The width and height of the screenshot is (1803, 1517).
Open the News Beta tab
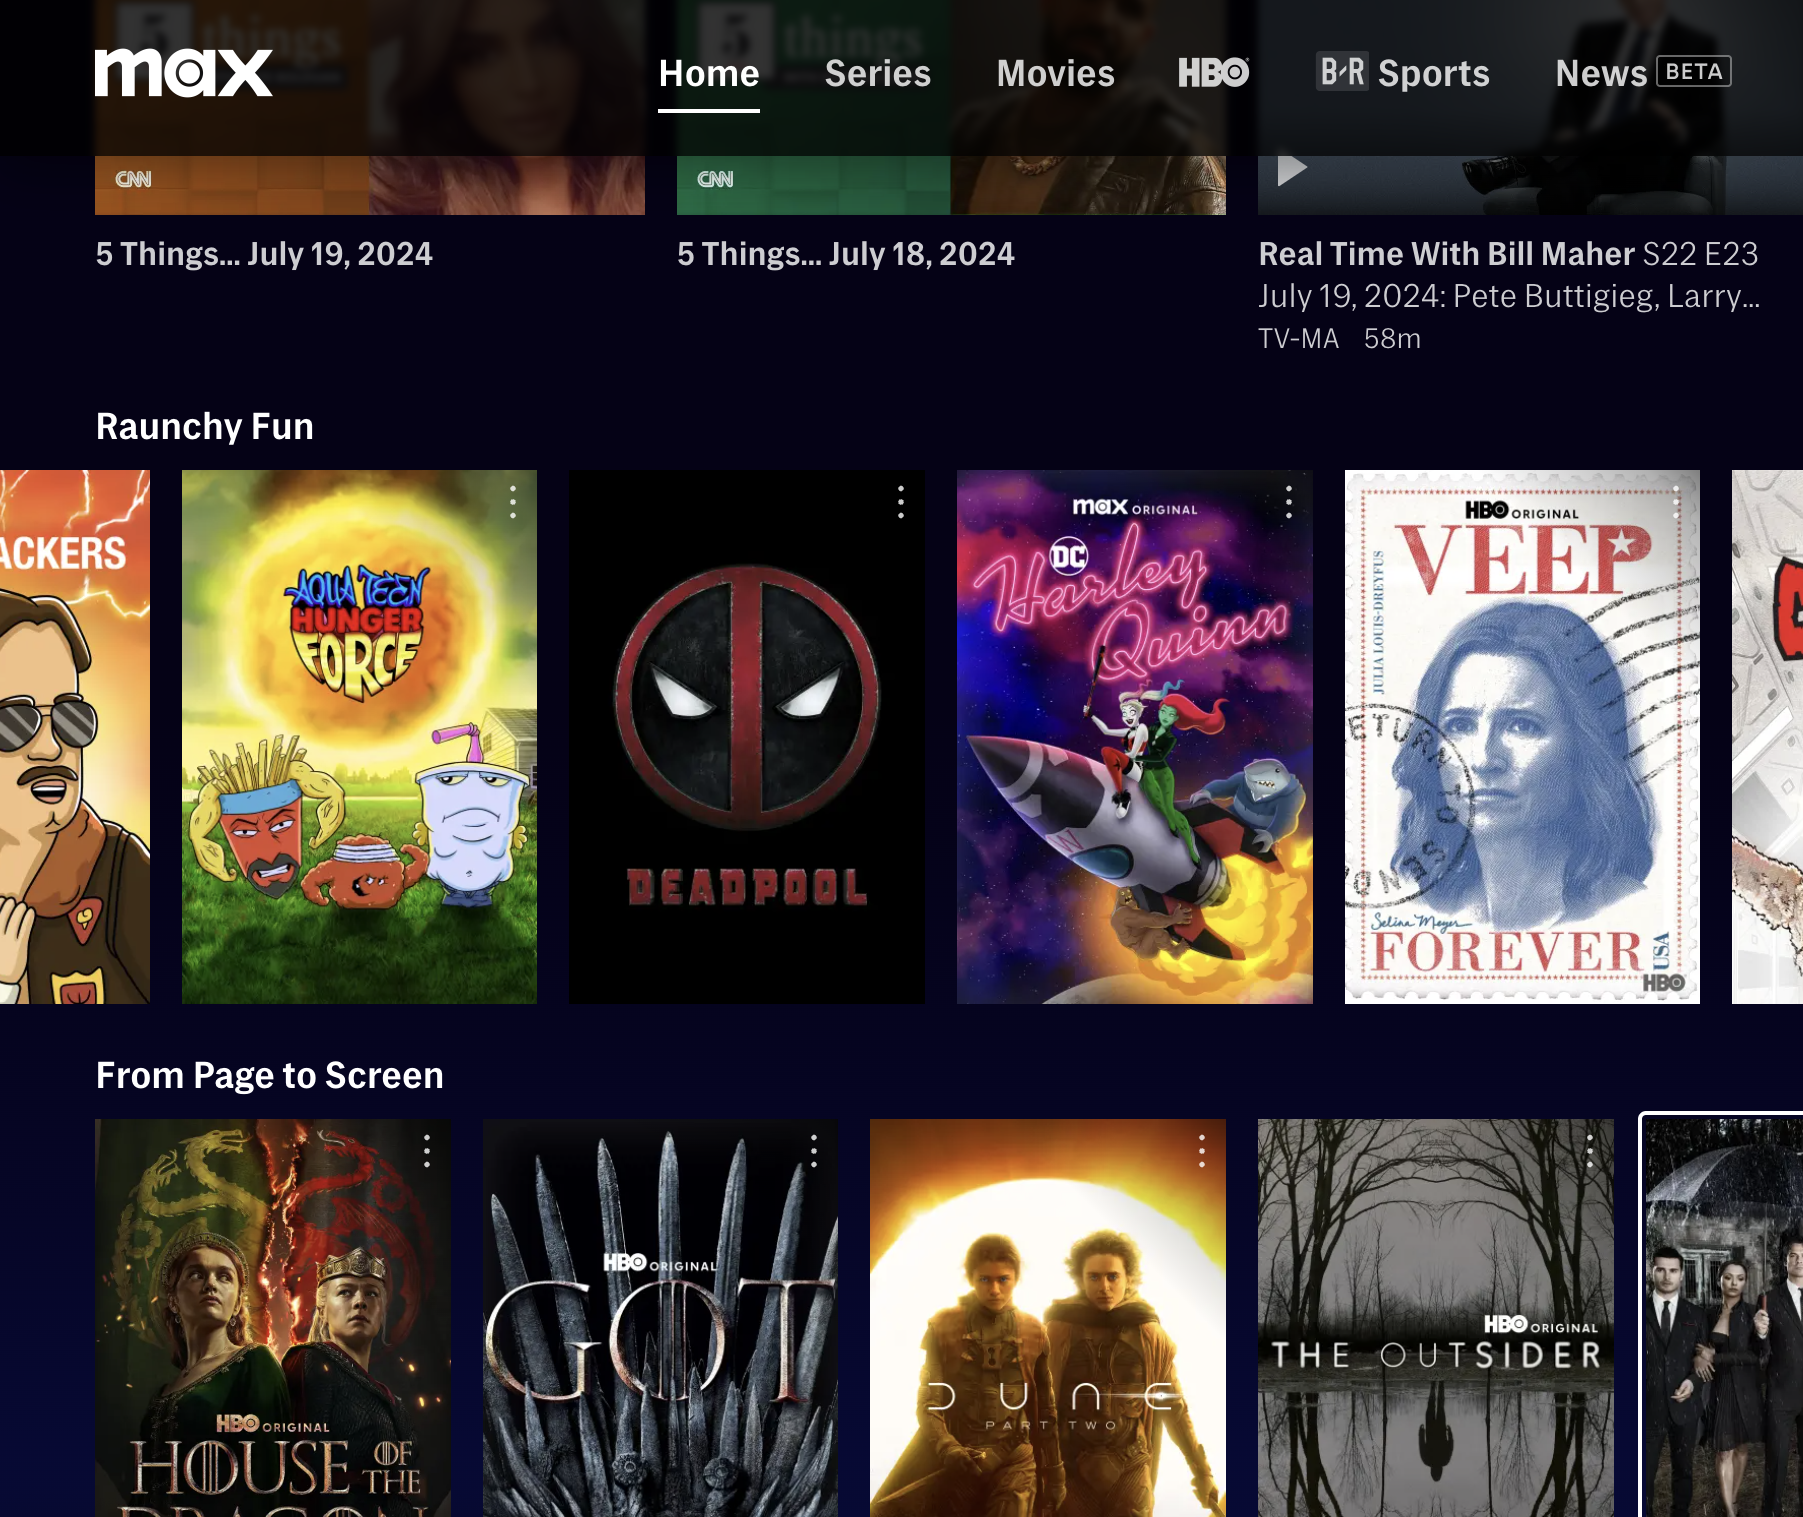[x=1643, y=73]
